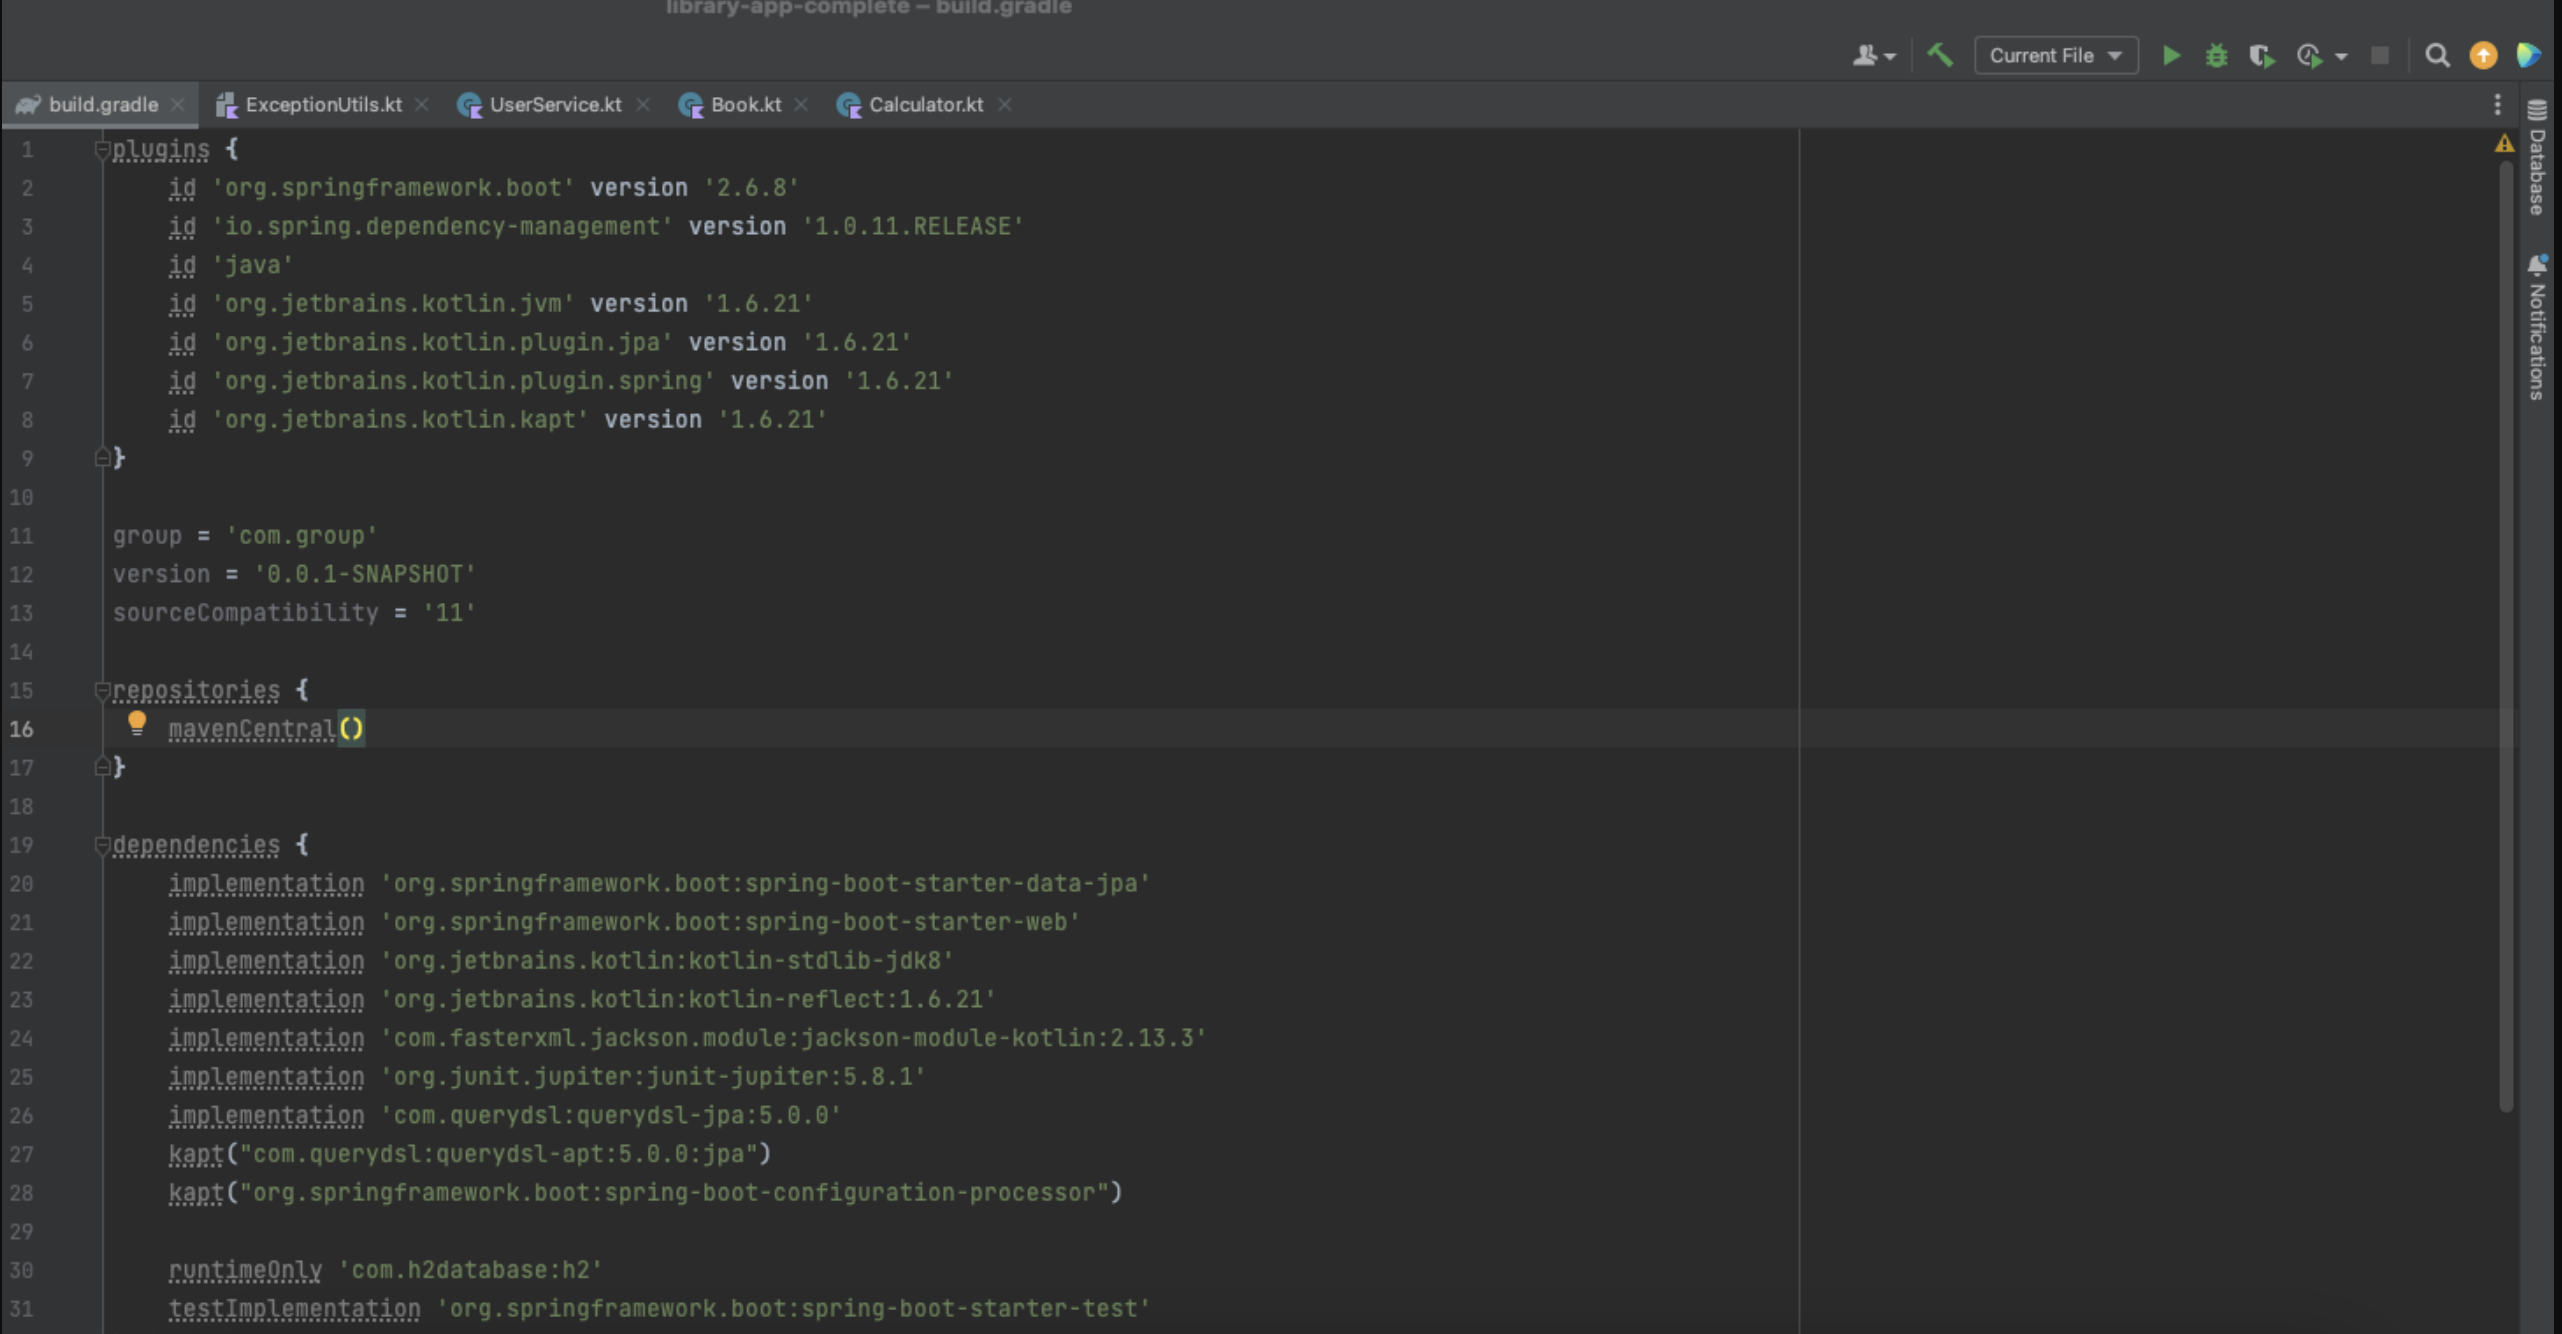Screen dimensions: 2562x1334
Task: Click the jackson-module-kotlin dependency string
Action: 793,1038
